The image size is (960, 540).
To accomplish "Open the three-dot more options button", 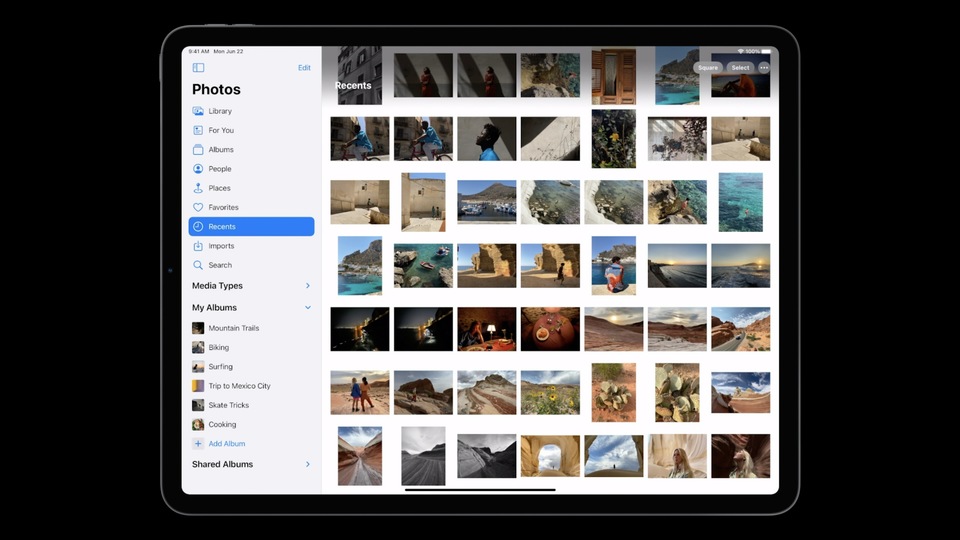I will pyautogui.click(x=763, y=68).
